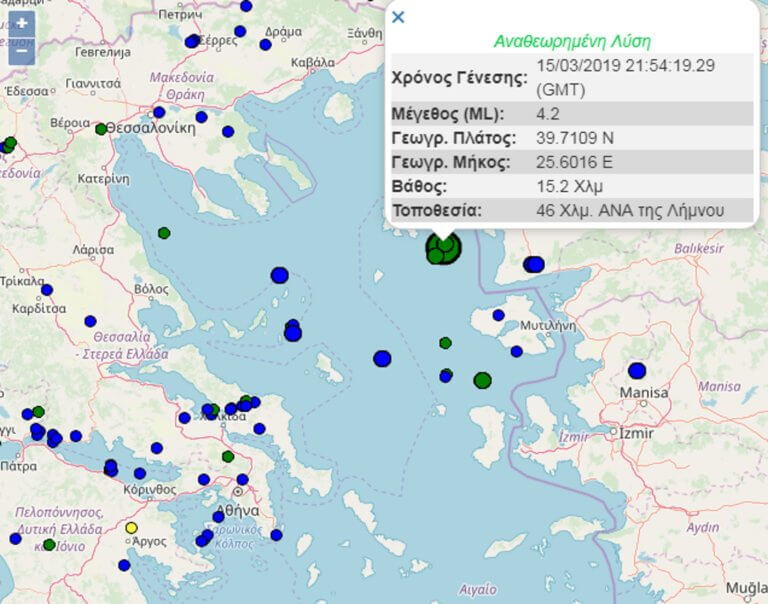Select the yellow earthquake marker near Άργος
Screen dimensions: 768x604
click(x=131, y=528)
